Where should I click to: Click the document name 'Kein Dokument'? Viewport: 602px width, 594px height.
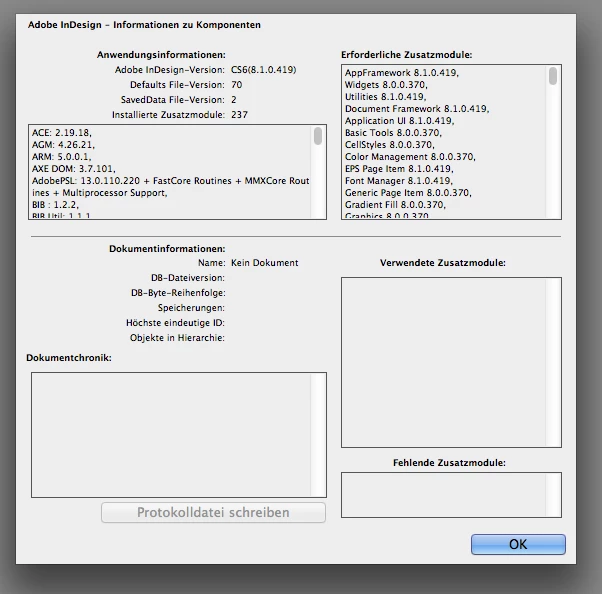(x=265, y=263)
